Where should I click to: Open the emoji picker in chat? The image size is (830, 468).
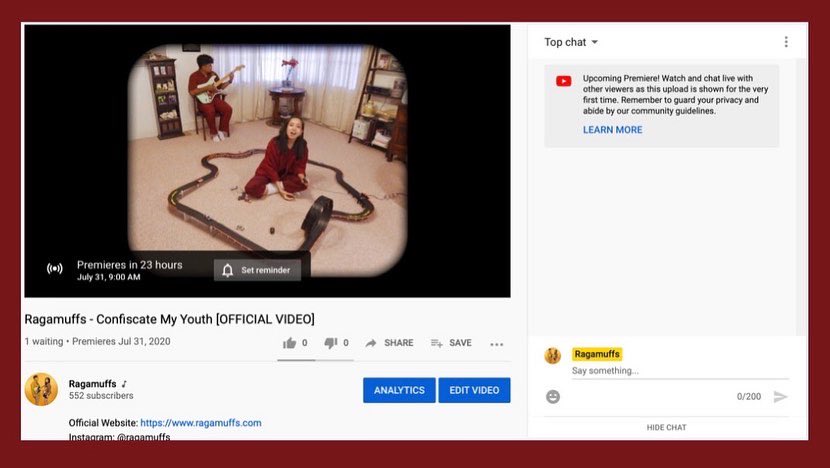pos(553,397)
